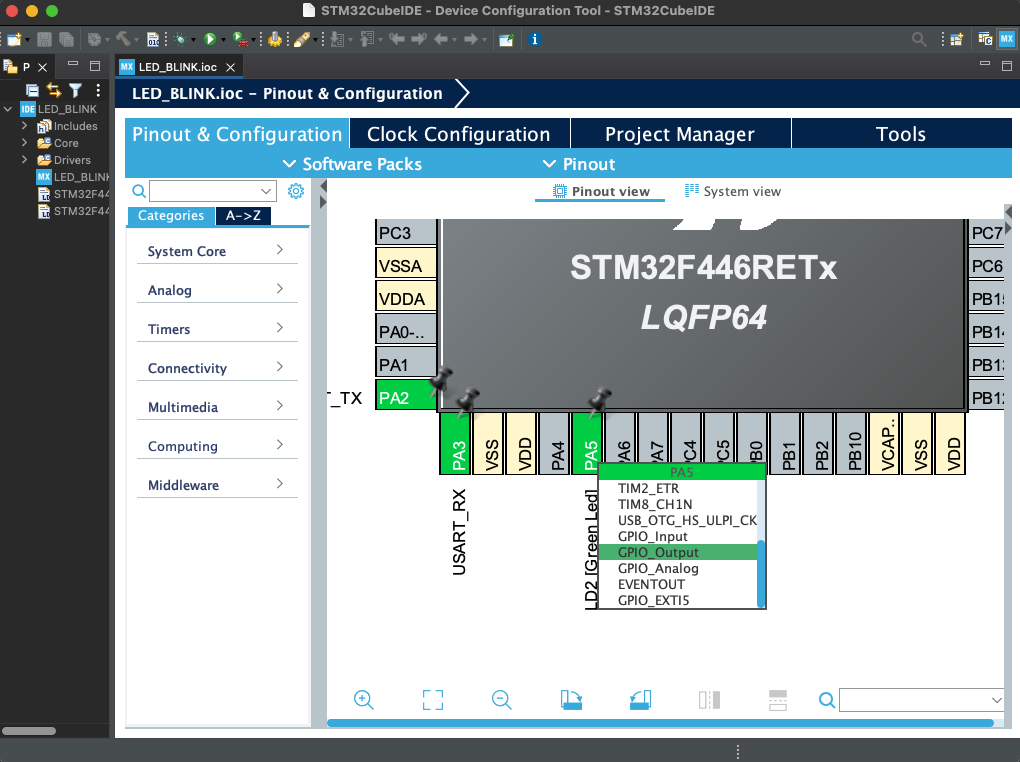Click Open Perspective icon in toolbar
The width and height of the screenshot is (1020, 762).
956,40
